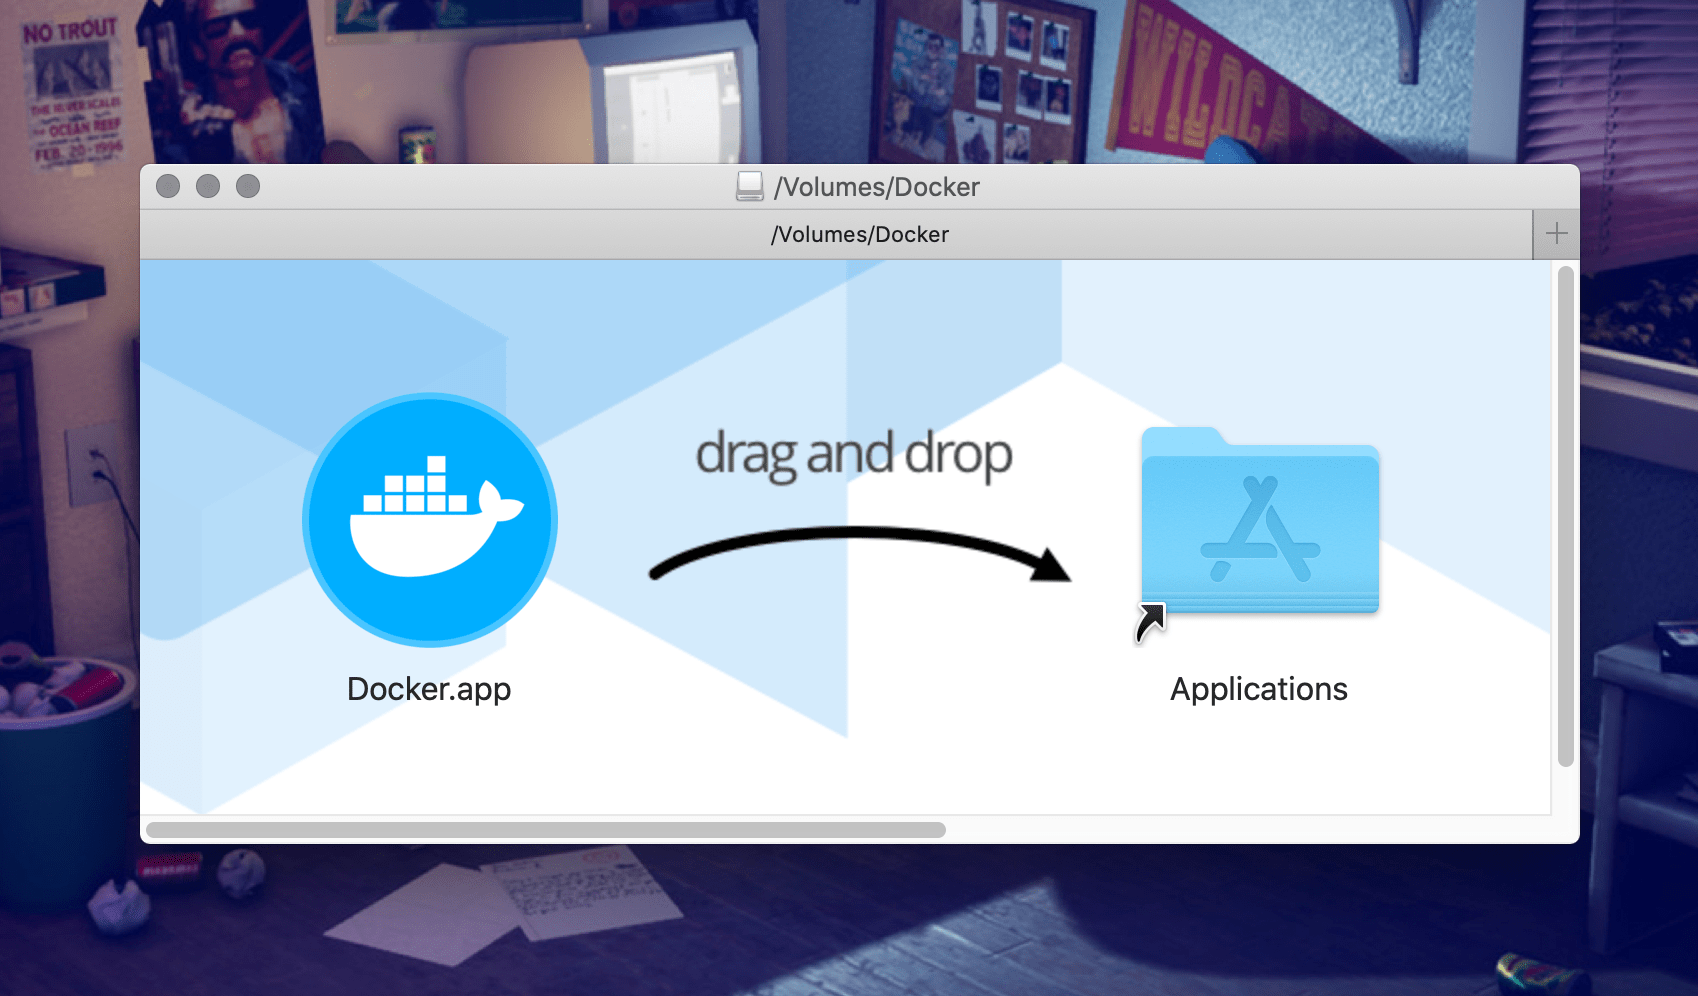The height and width of the screenshot is (996, 1698).
Task: Zoom the /Volumes/Docker window
Action: pyautogui.click(x=248, y=186)
